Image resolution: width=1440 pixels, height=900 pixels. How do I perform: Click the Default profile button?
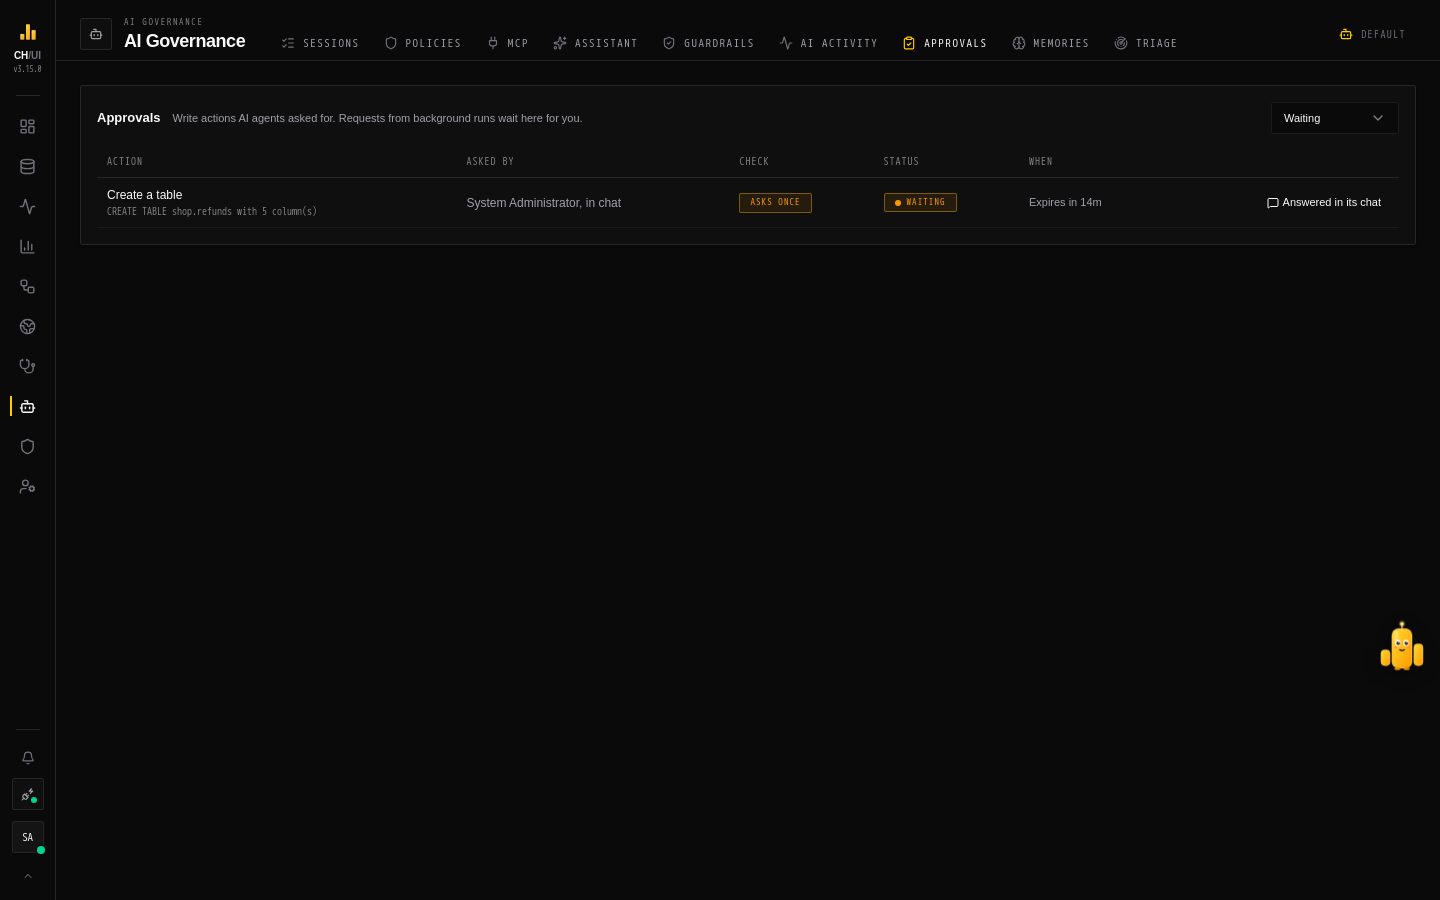1372,34
